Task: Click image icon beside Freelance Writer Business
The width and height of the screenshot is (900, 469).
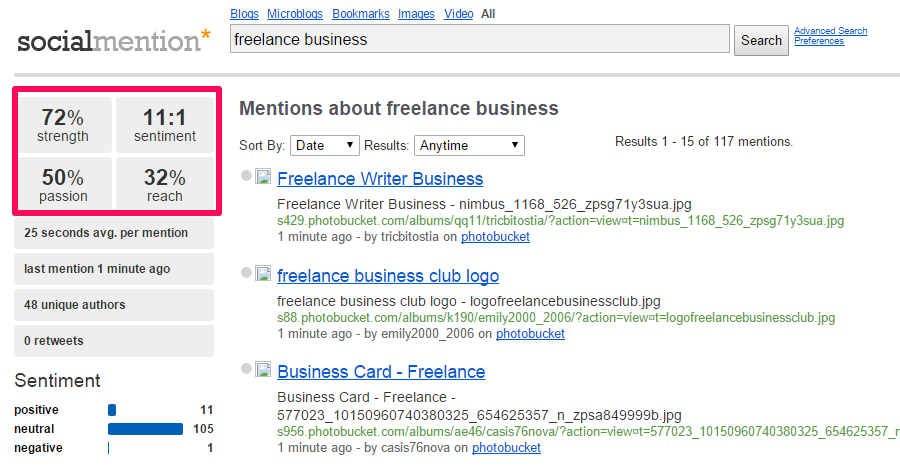Action: (x=263, y=178)
